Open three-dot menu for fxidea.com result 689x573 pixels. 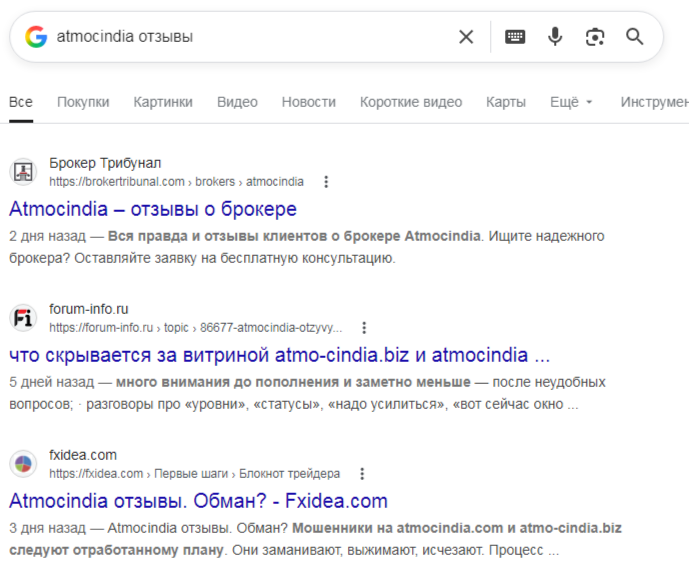click(x=362, y=473)
